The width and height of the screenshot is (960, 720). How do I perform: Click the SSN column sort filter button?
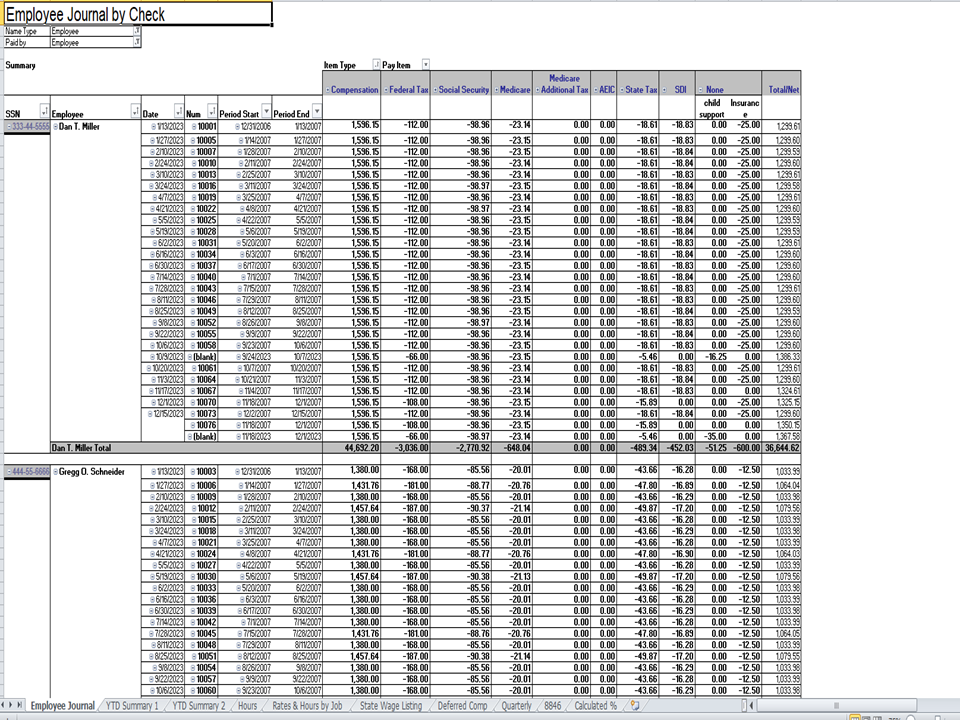[43, 111]
